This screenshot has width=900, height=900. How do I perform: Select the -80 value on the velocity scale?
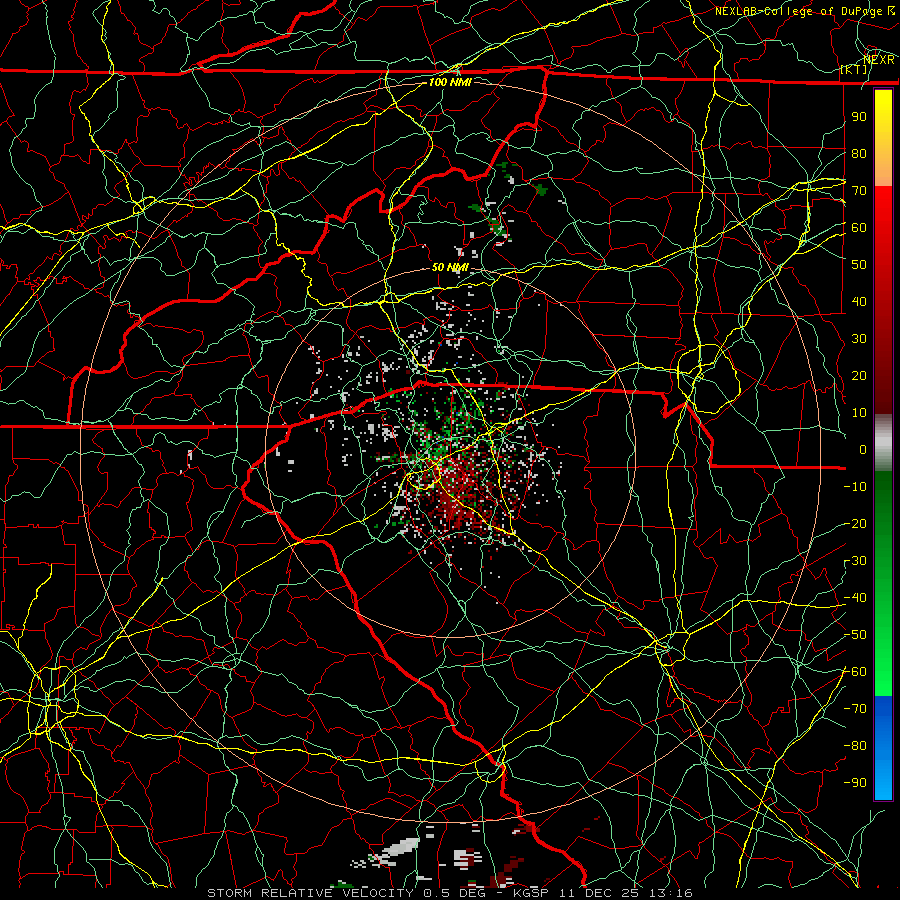[855, 746]
